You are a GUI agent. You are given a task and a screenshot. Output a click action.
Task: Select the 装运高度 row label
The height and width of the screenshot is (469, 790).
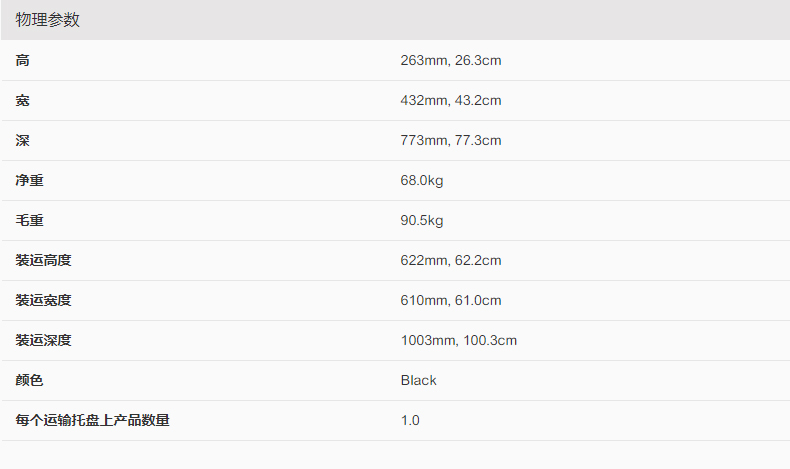(44, 261)
